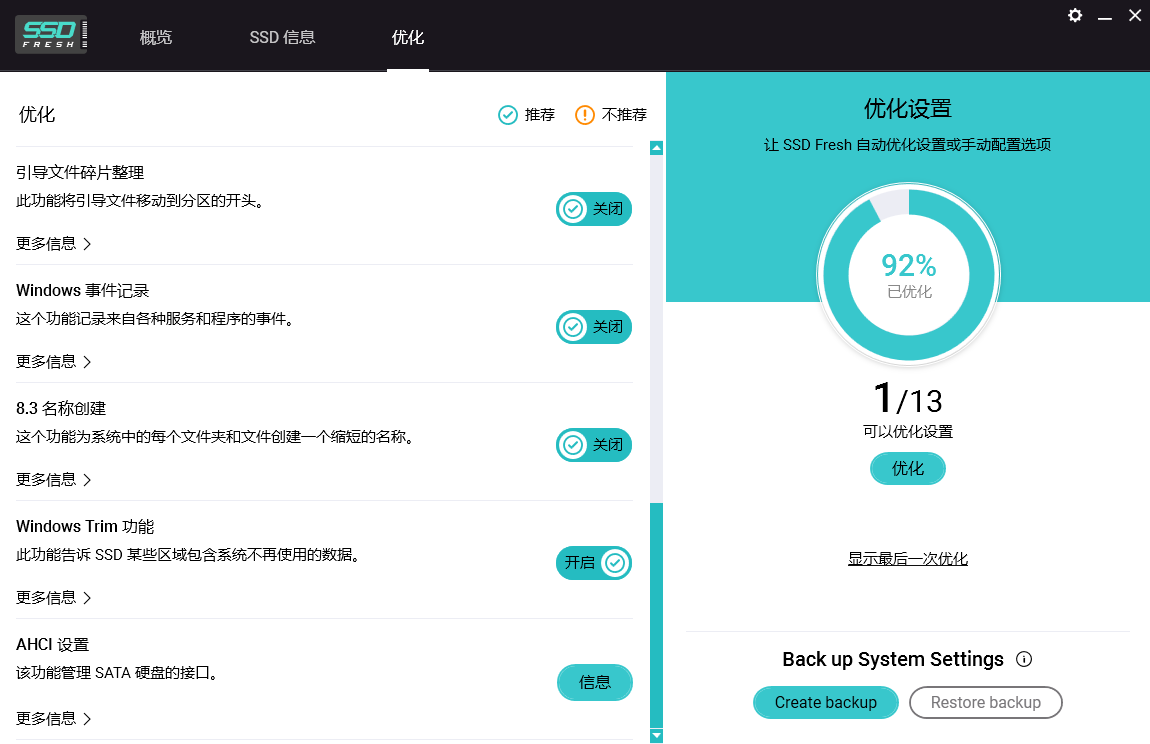This screenshot has width=1150, height=744.
Task: Open the SSD 信息 tab
Action: pyautogui.click(x=282, y=38)
